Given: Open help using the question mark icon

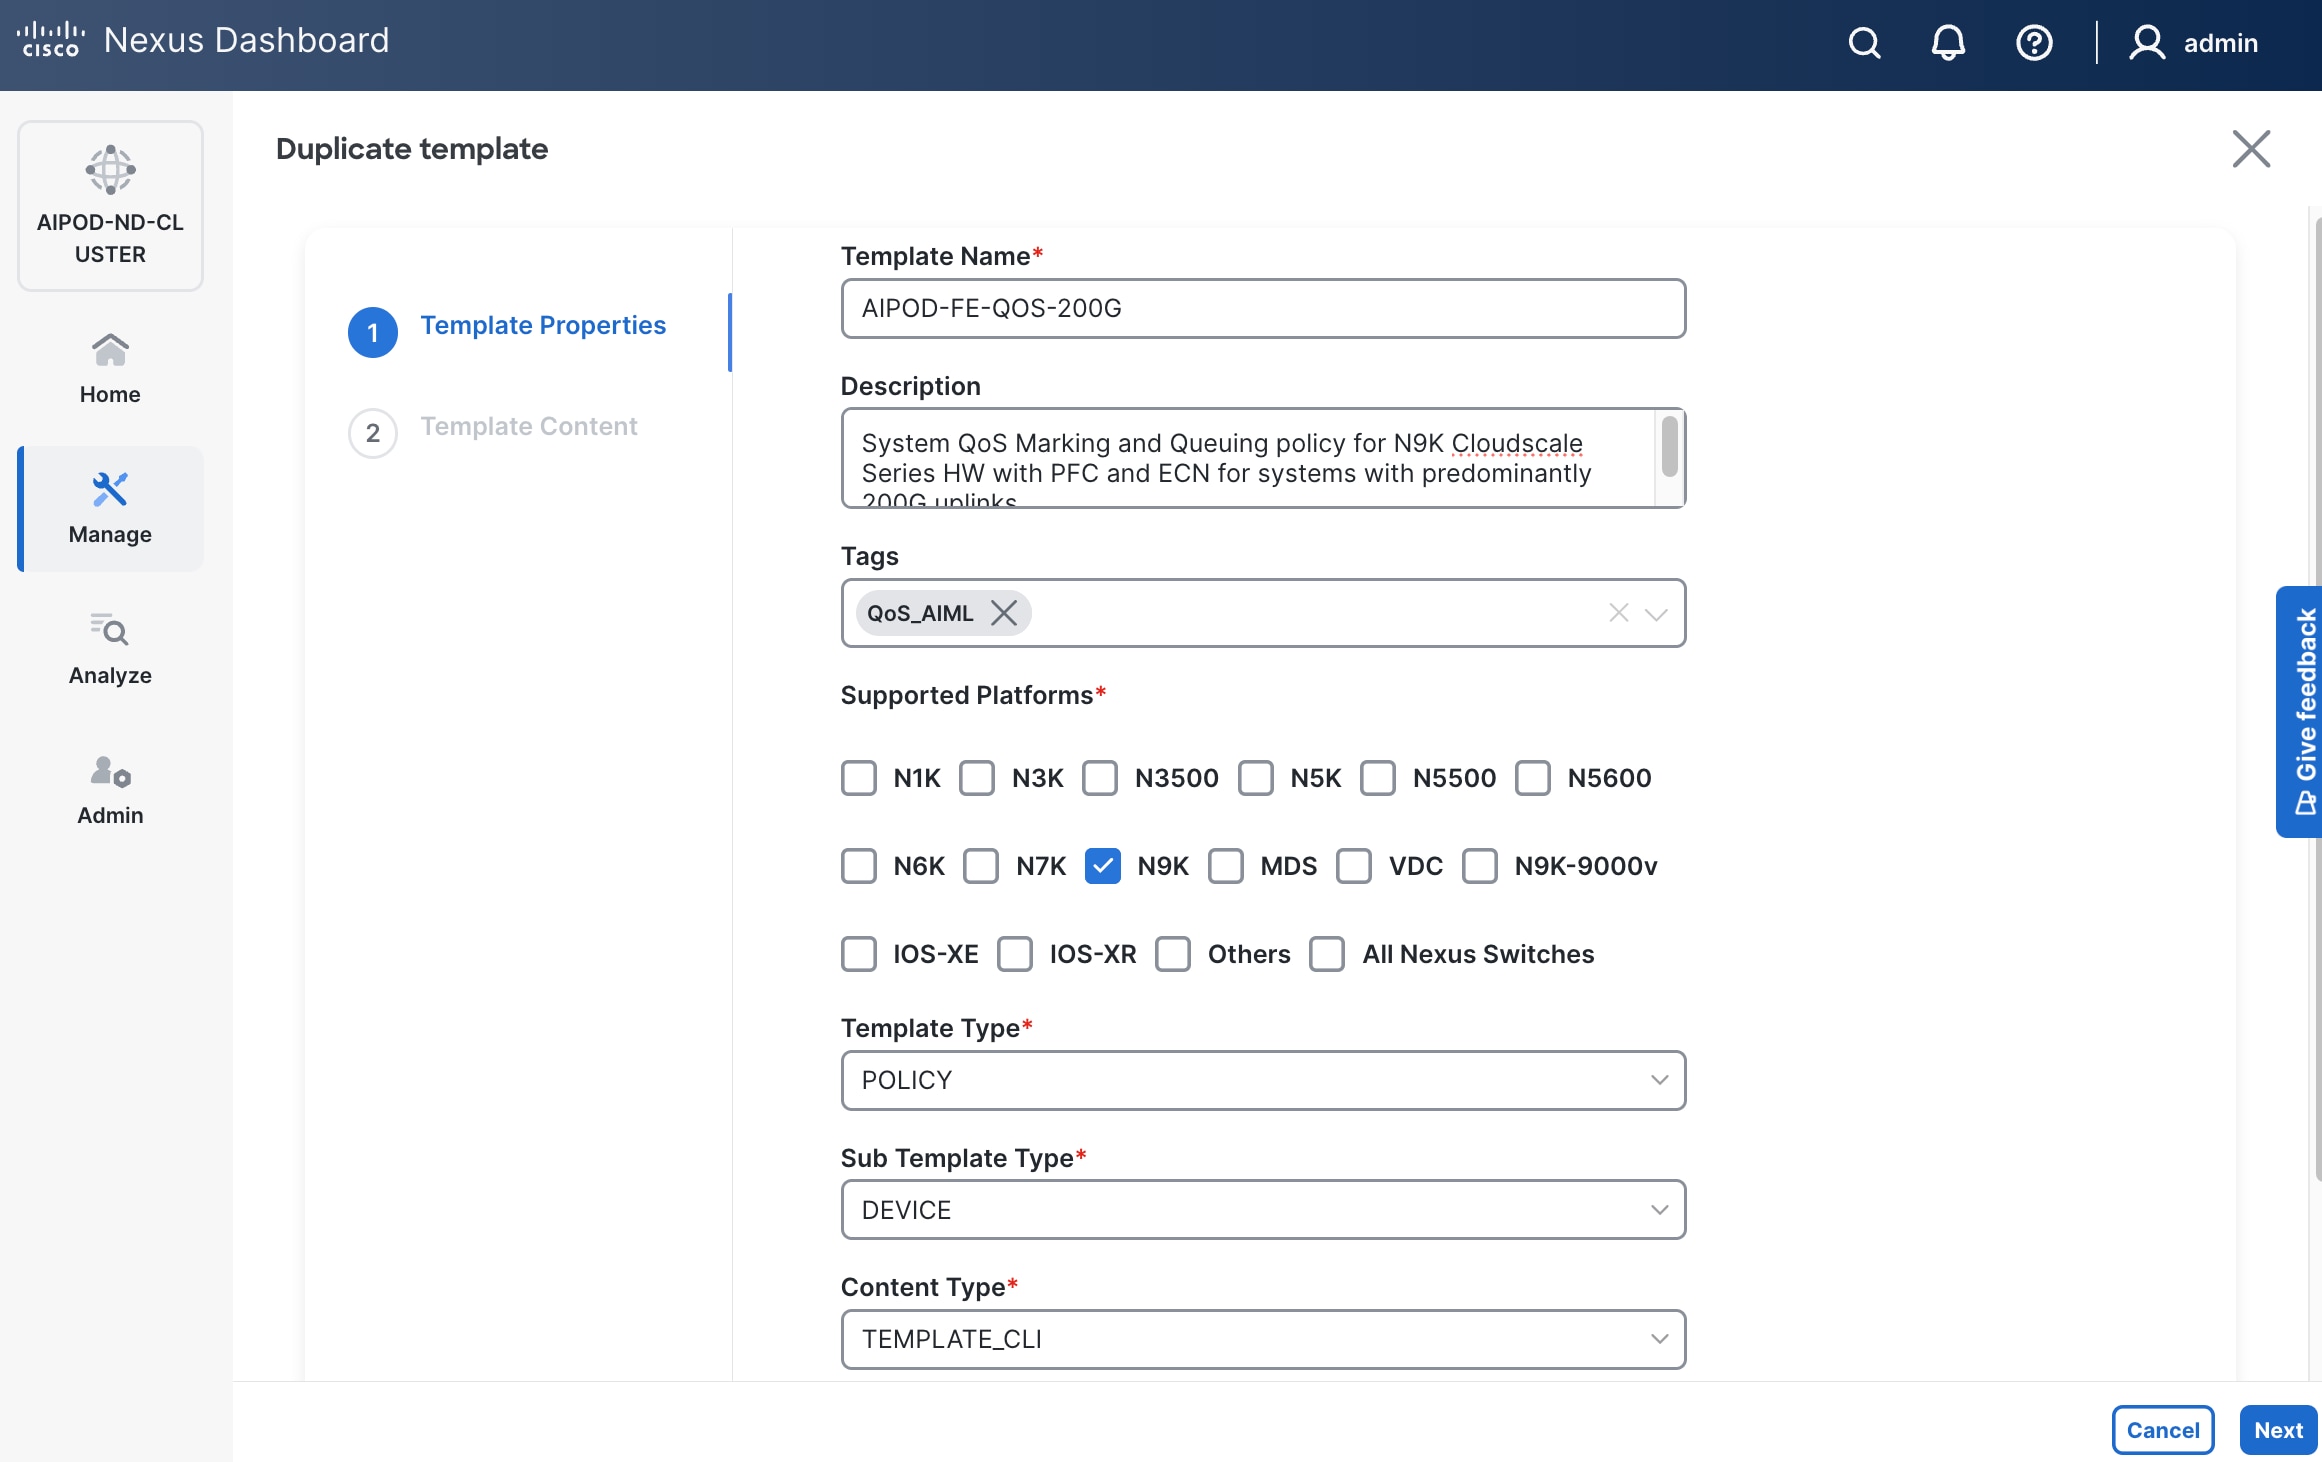Looking at the screenshot, I should coord(2034,43).
